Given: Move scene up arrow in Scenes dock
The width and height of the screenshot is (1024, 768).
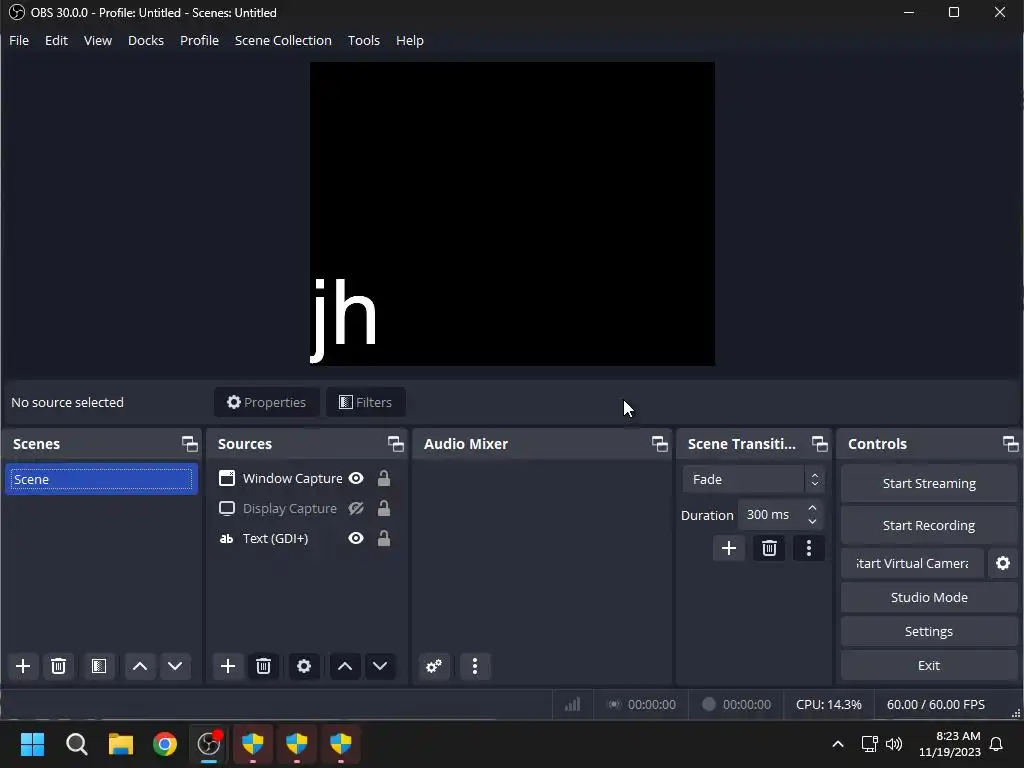Looking at the screenshot, I should pos(140,666).
